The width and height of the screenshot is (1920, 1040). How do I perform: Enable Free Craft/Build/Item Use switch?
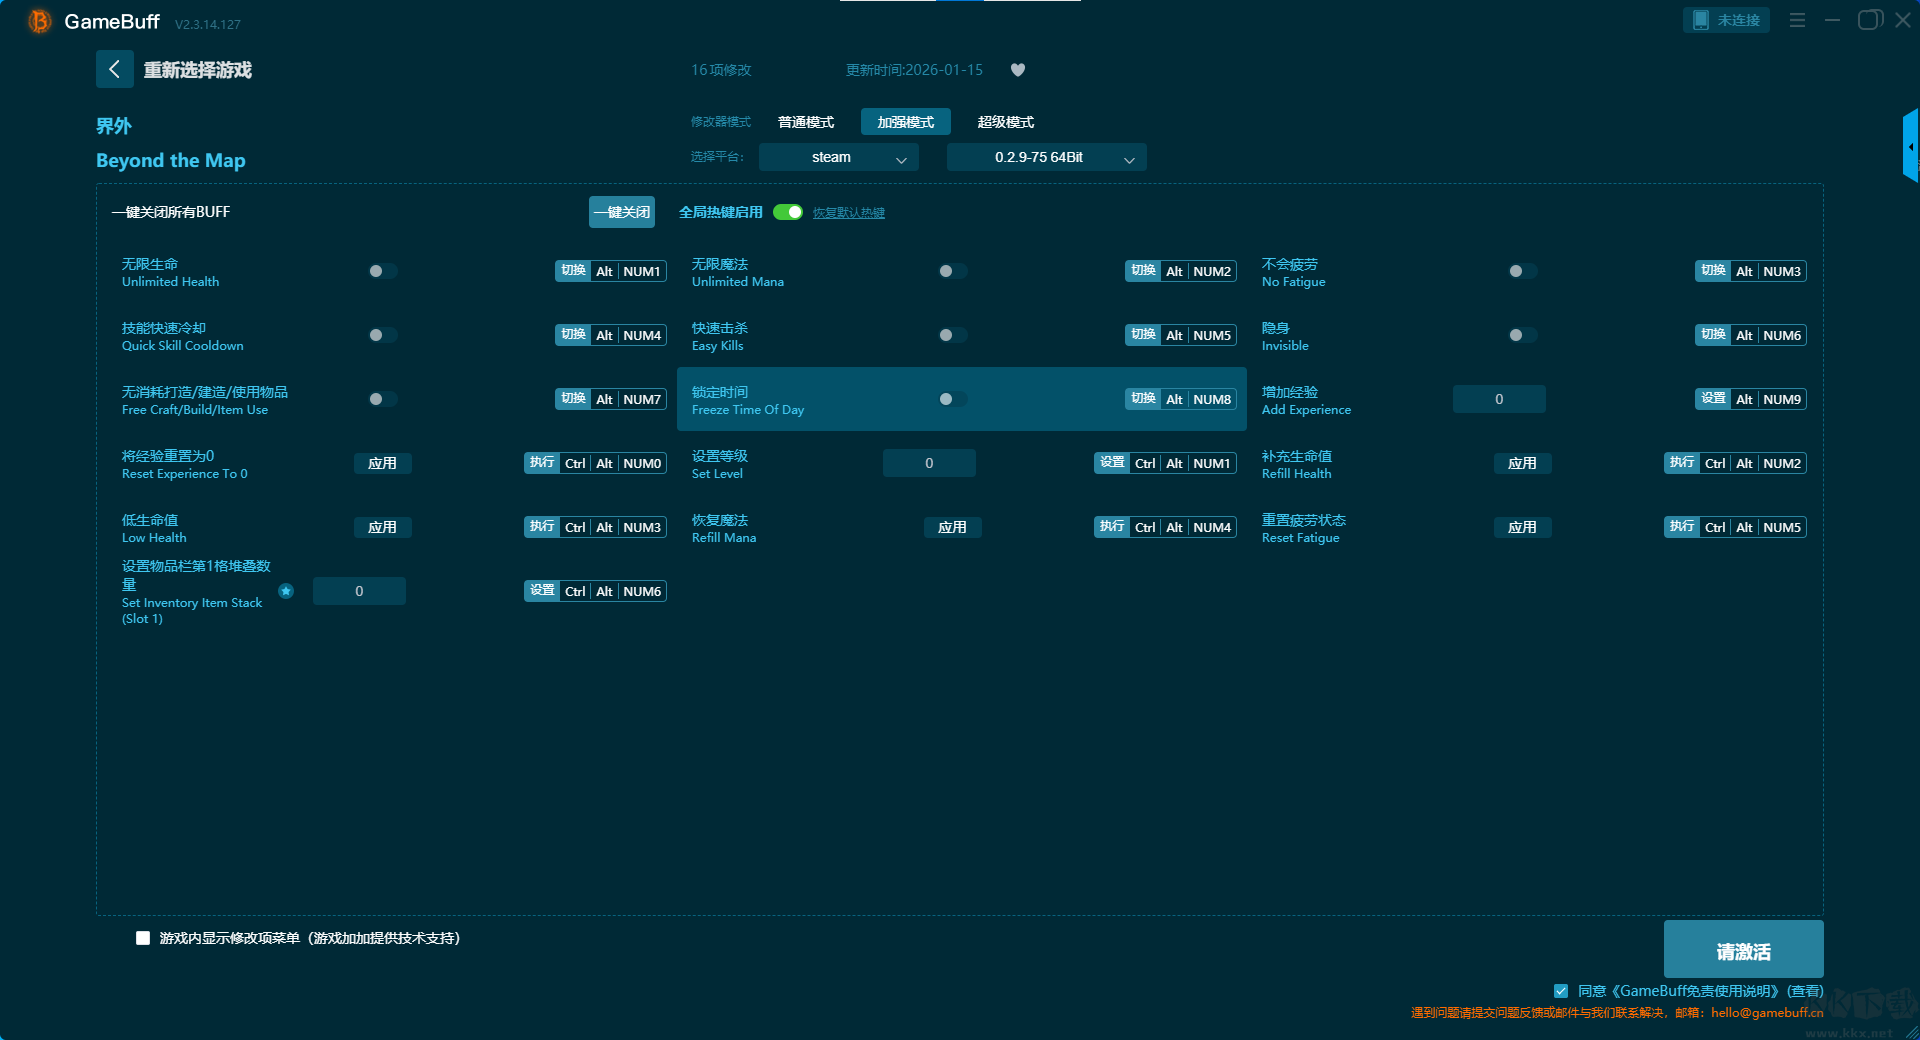[382, 399]
